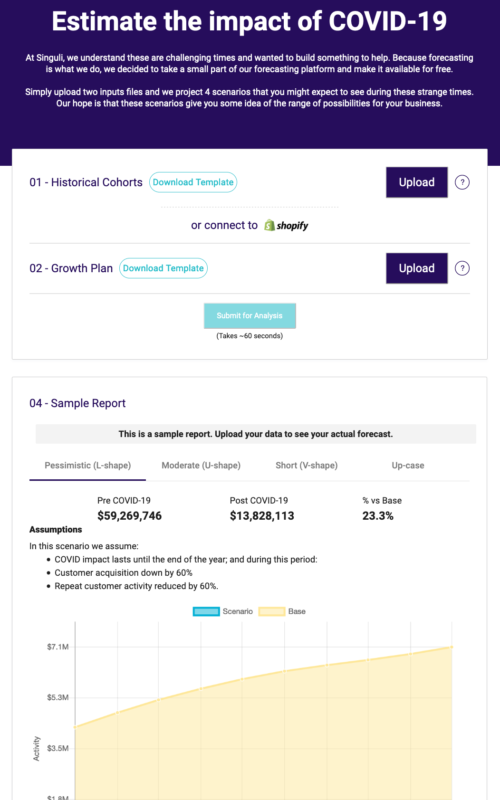Screen dimensions: 500x800
Task: Open help icon for Growth Plan
Action: (462, 268)
